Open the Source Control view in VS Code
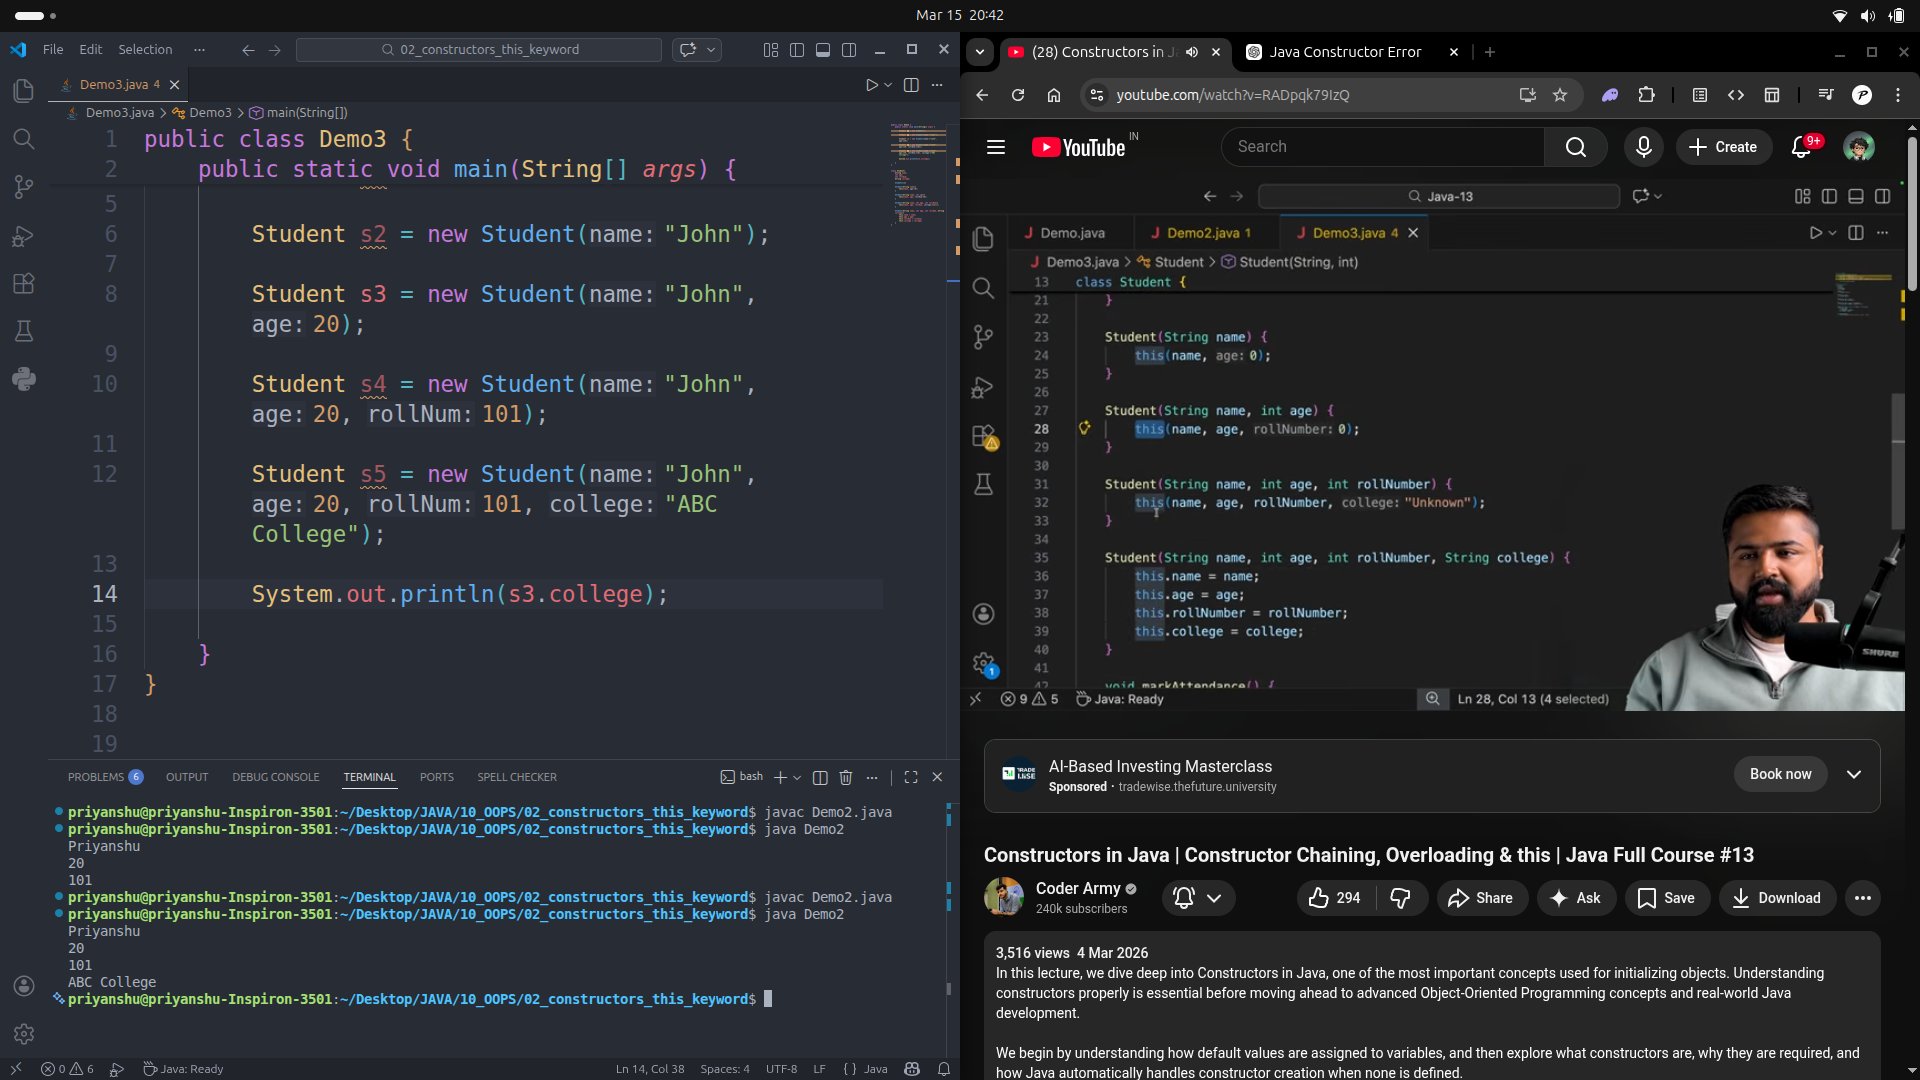Viewport: 1920px width, 1080px height. 24,187
